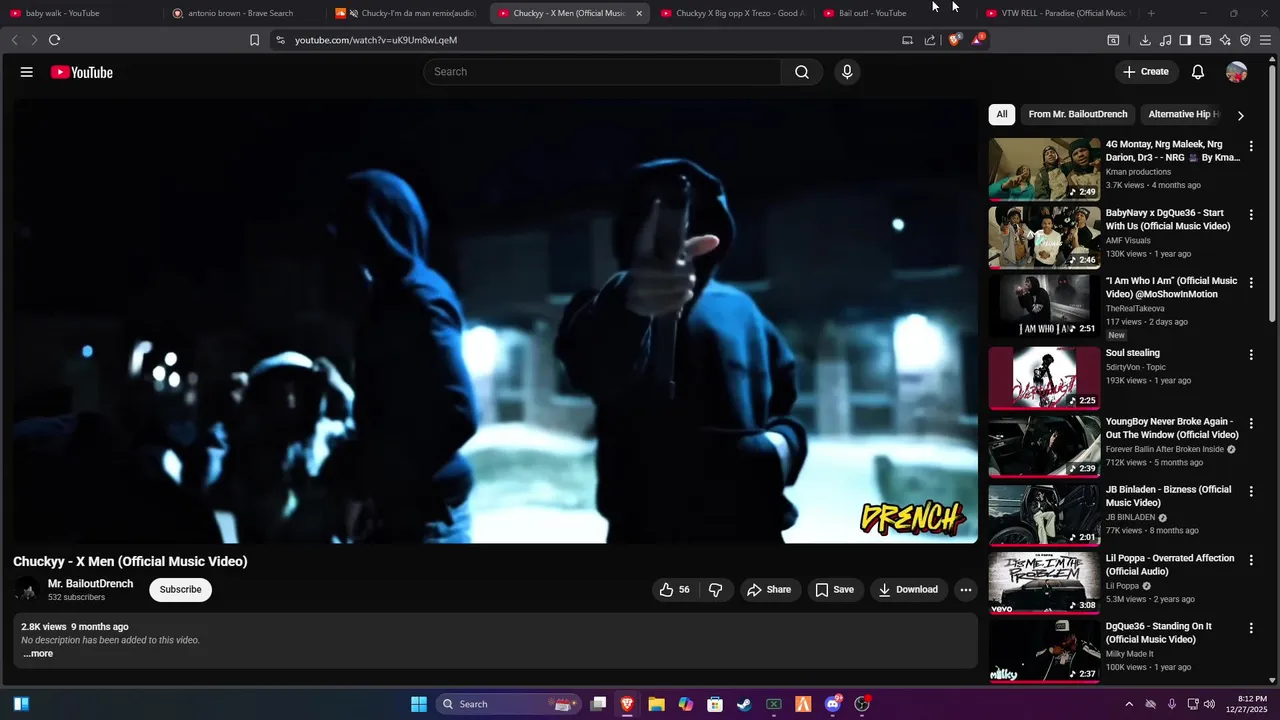Screen dimensions: 1280x720
Task: Open the Brave main menu hamburger
Action: 1266,40
